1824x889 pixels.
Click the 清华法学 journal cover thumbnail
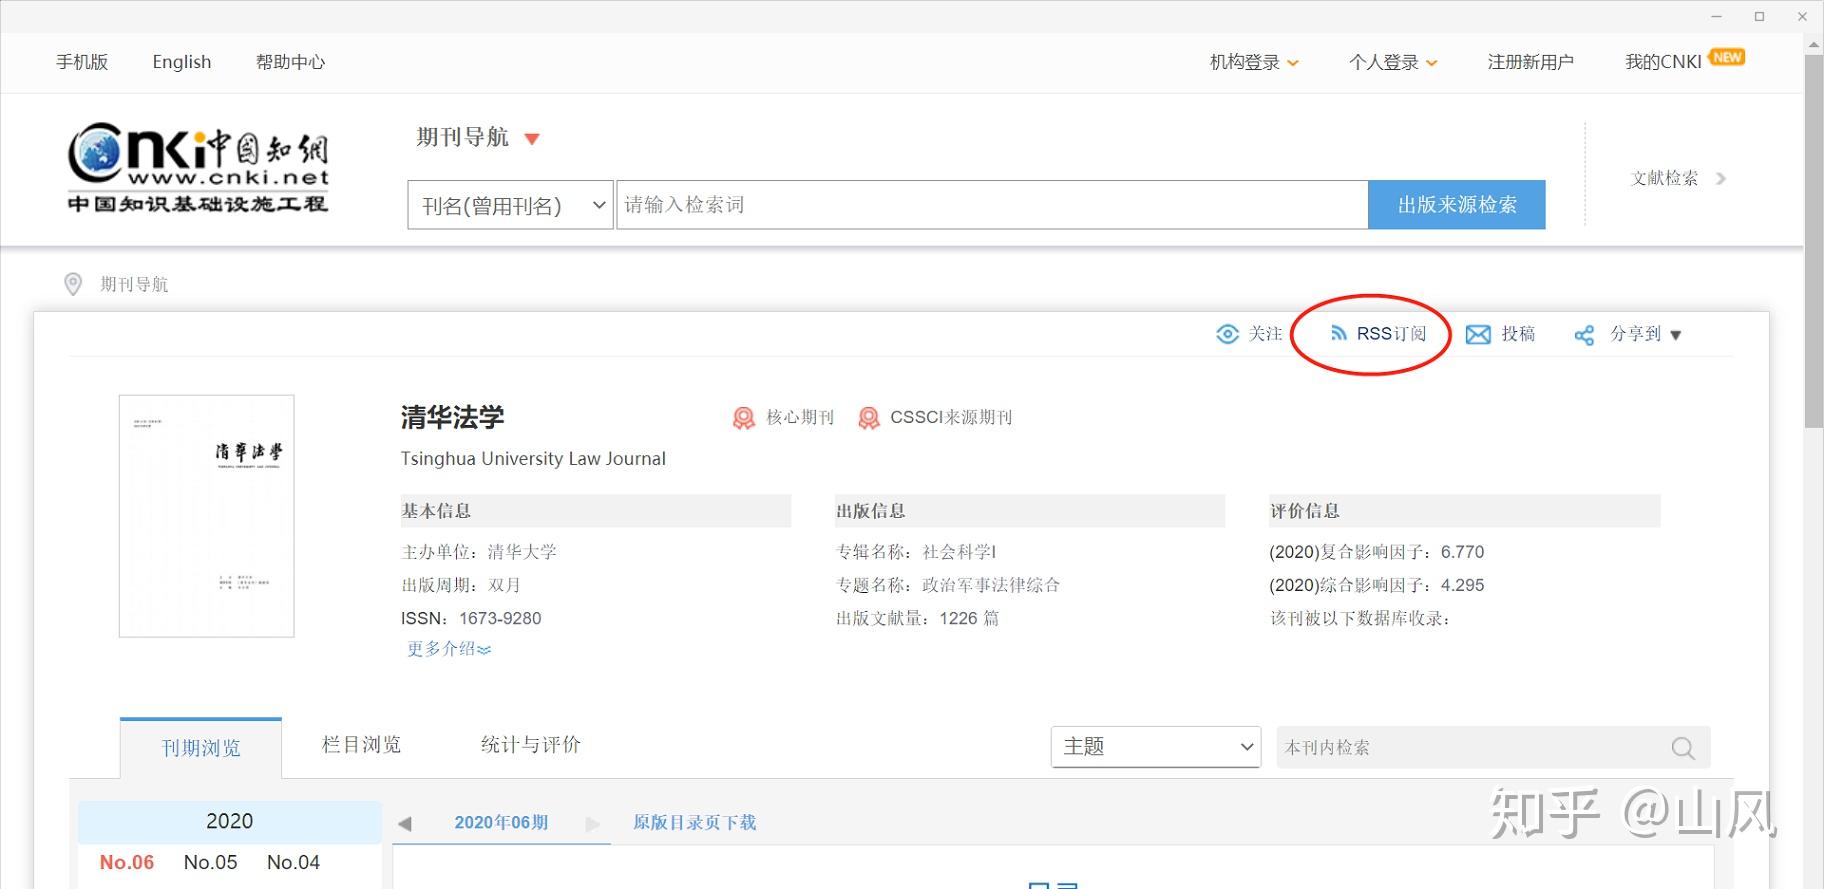click(207, 516)
